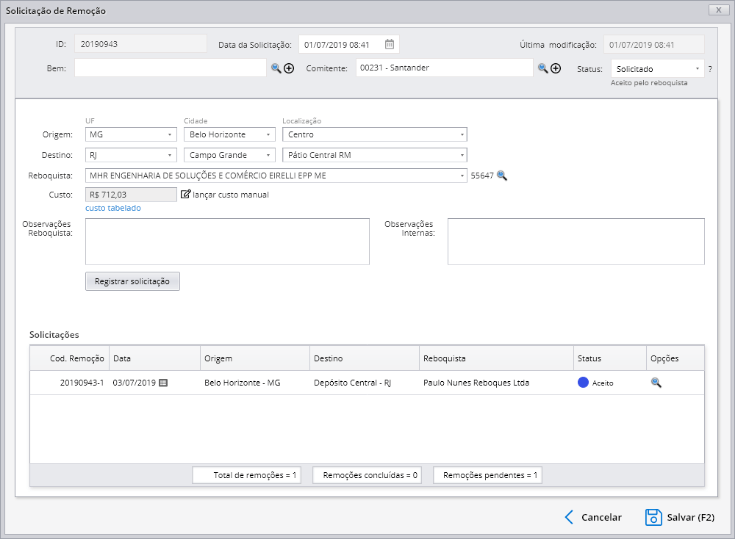The image size is (735, 539).
Task: Sort by Origem column header
Action: point(255,359)
